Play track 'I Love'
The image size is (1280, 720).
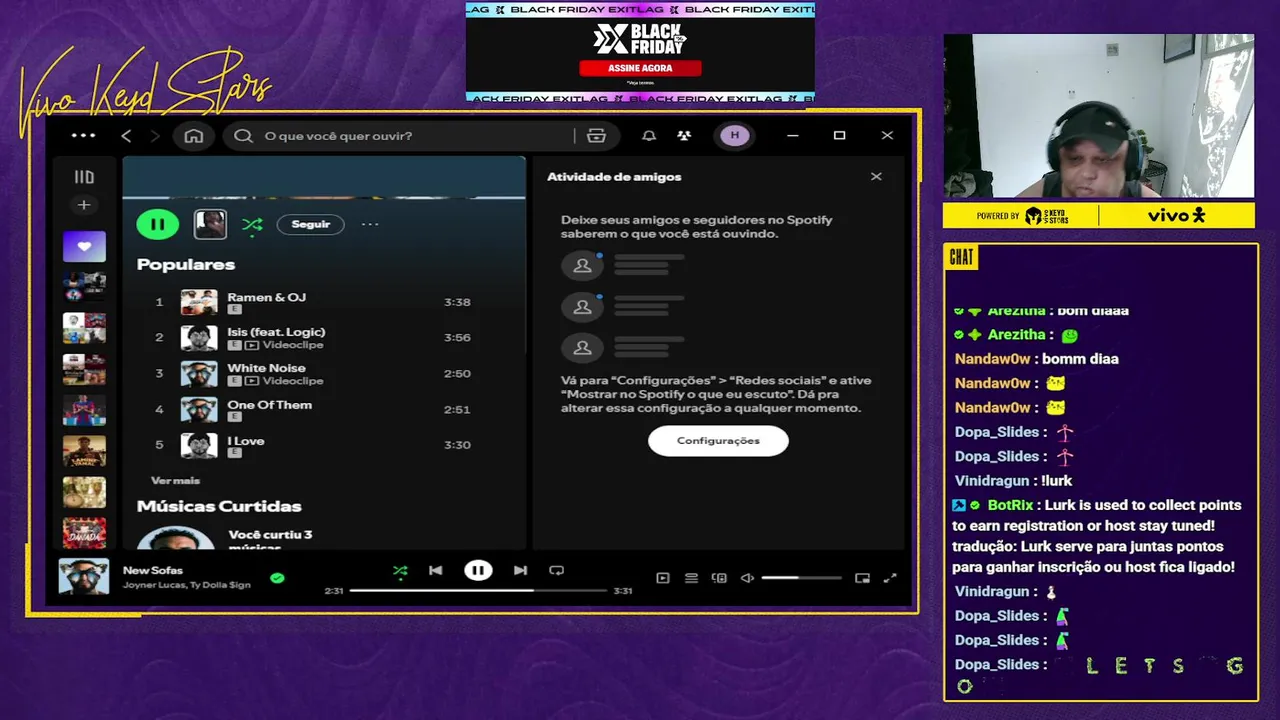coord(246,441)
